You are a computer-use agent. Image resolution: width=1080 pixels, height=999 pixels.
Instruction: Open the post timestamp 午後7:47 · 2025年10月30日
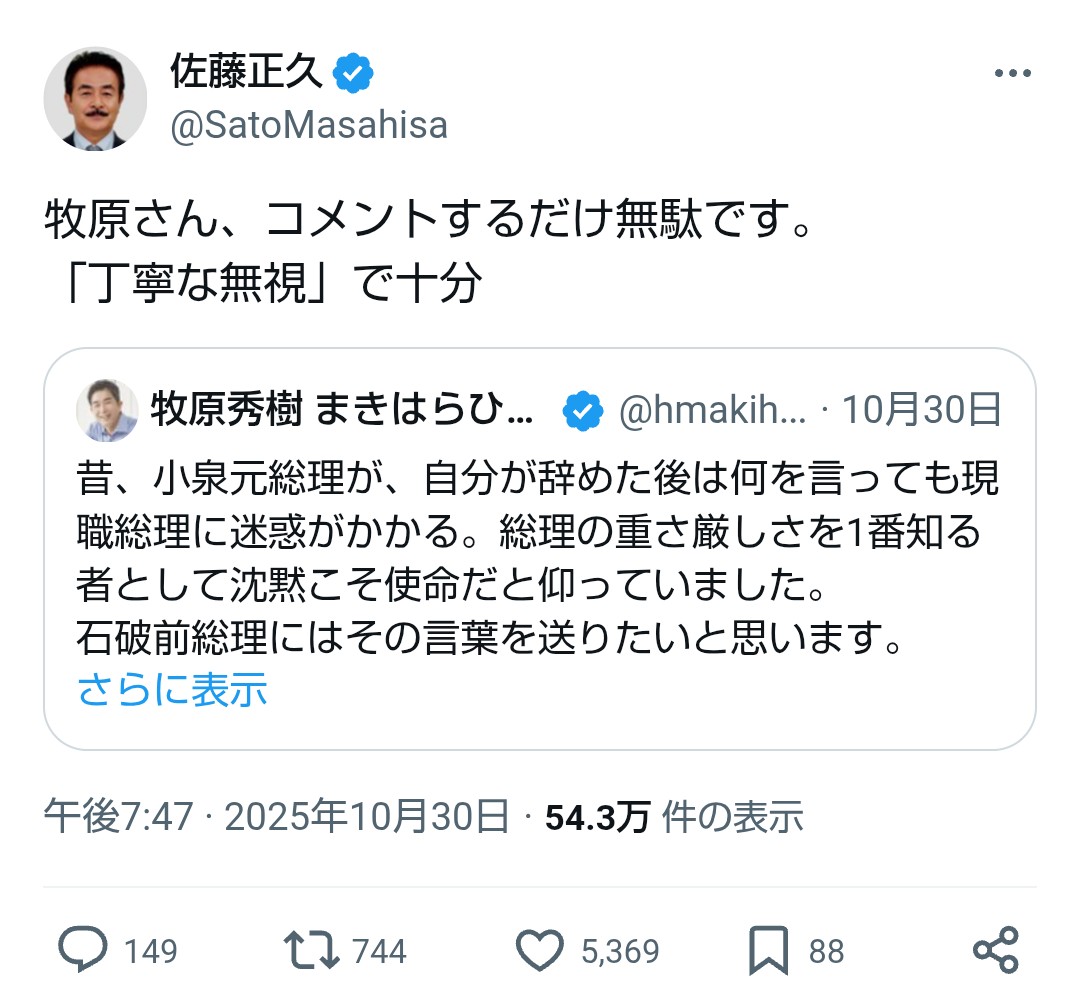coord(277,817)
